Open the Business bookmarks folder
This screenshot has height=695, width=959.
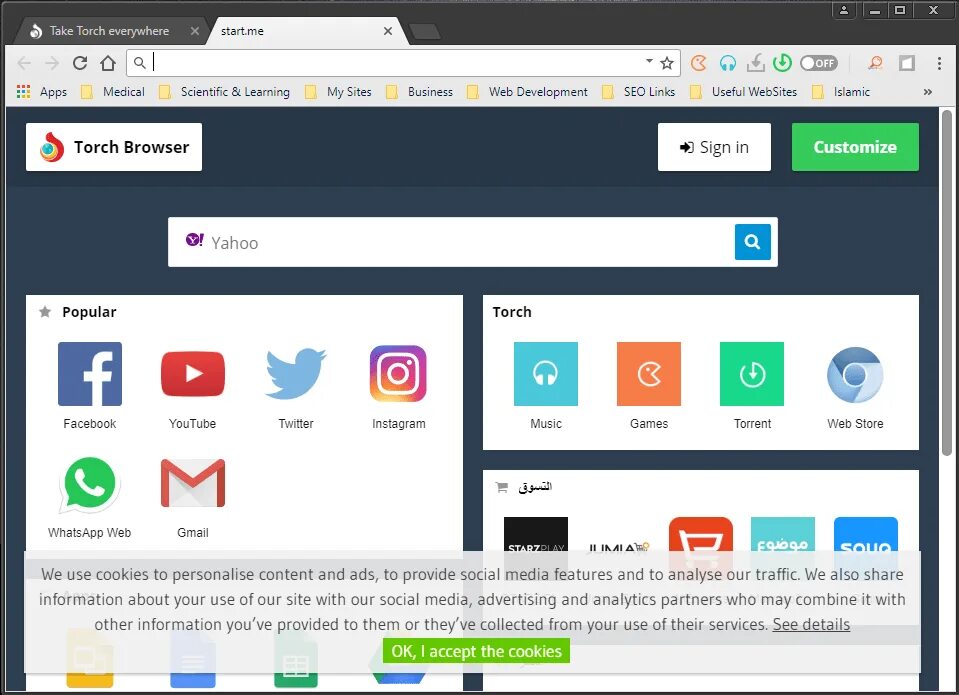420,92
